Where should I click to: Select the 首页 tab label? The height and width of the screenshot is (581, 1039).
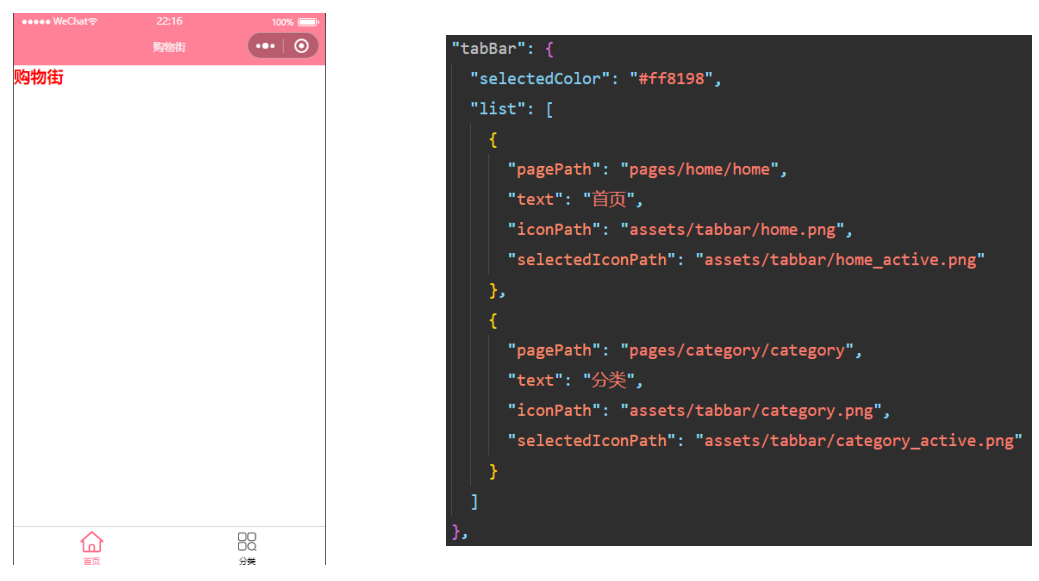coord(91,561)
